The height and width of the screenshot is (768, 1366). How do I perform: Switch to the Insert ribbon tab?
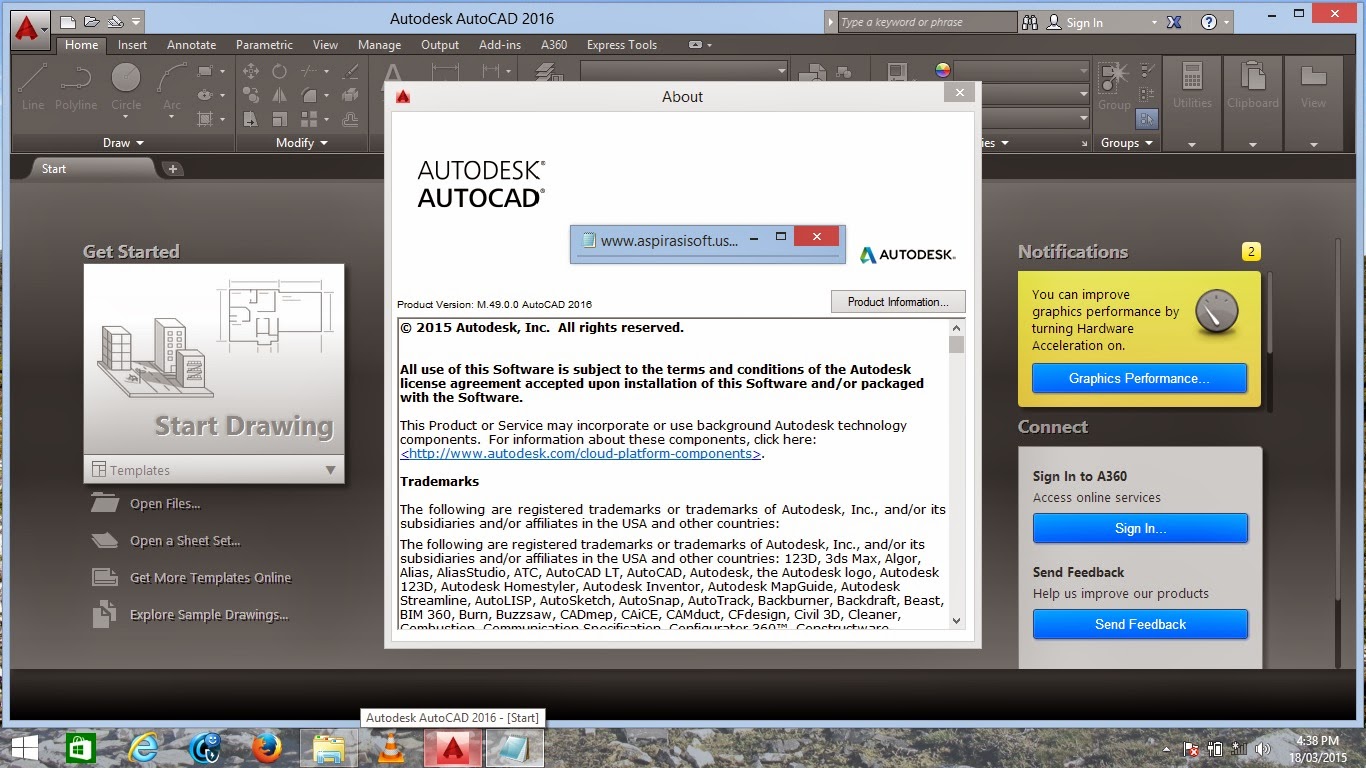click(x=132, y=45)
